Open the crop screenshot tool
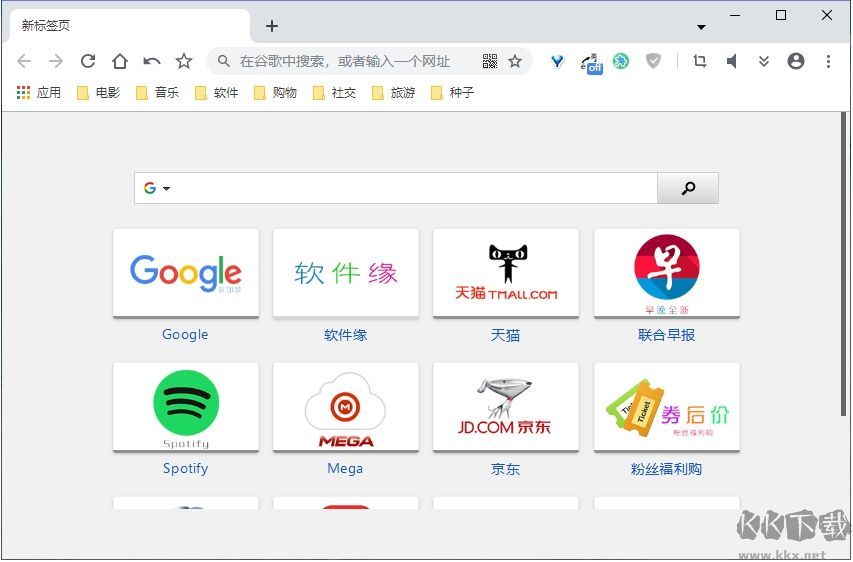The height and width of the screenshot is (562, 853). pyautogui.click(x=700, y=61)
